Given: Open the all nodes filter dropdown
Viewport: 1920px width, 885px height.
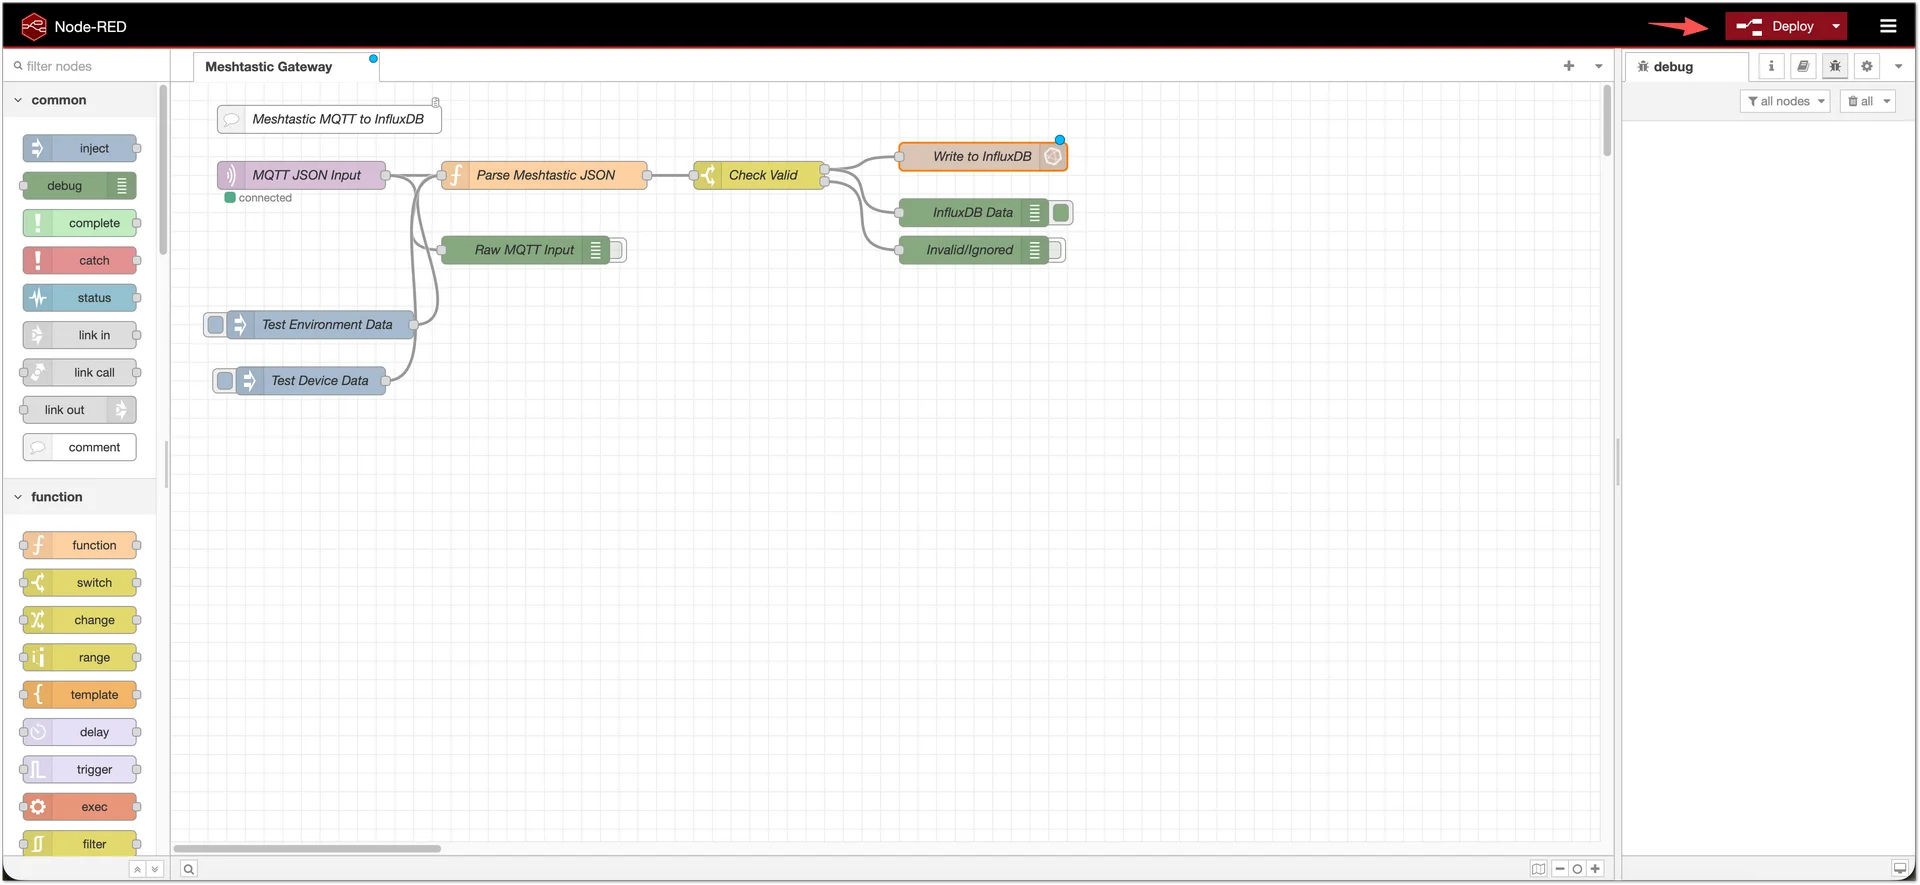Looking at the screenshot, I should click(1785, 101).
